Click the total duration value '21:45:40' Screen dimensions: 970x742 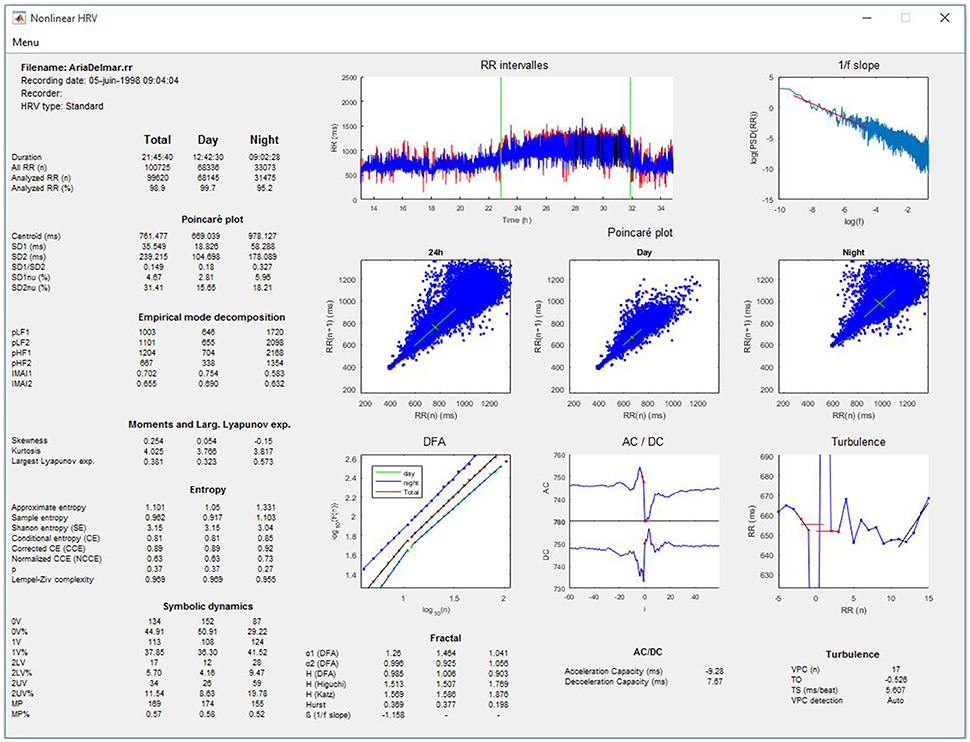[x=157, y=157]
